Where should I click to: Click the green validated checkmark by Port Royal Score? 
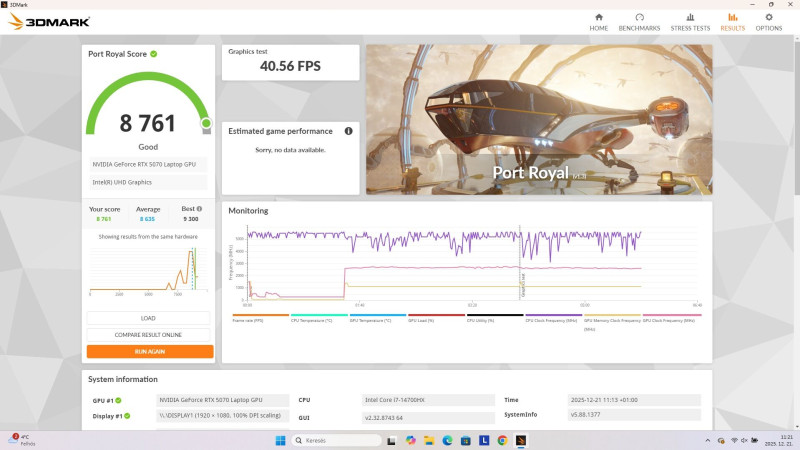[x=154, y=54]
